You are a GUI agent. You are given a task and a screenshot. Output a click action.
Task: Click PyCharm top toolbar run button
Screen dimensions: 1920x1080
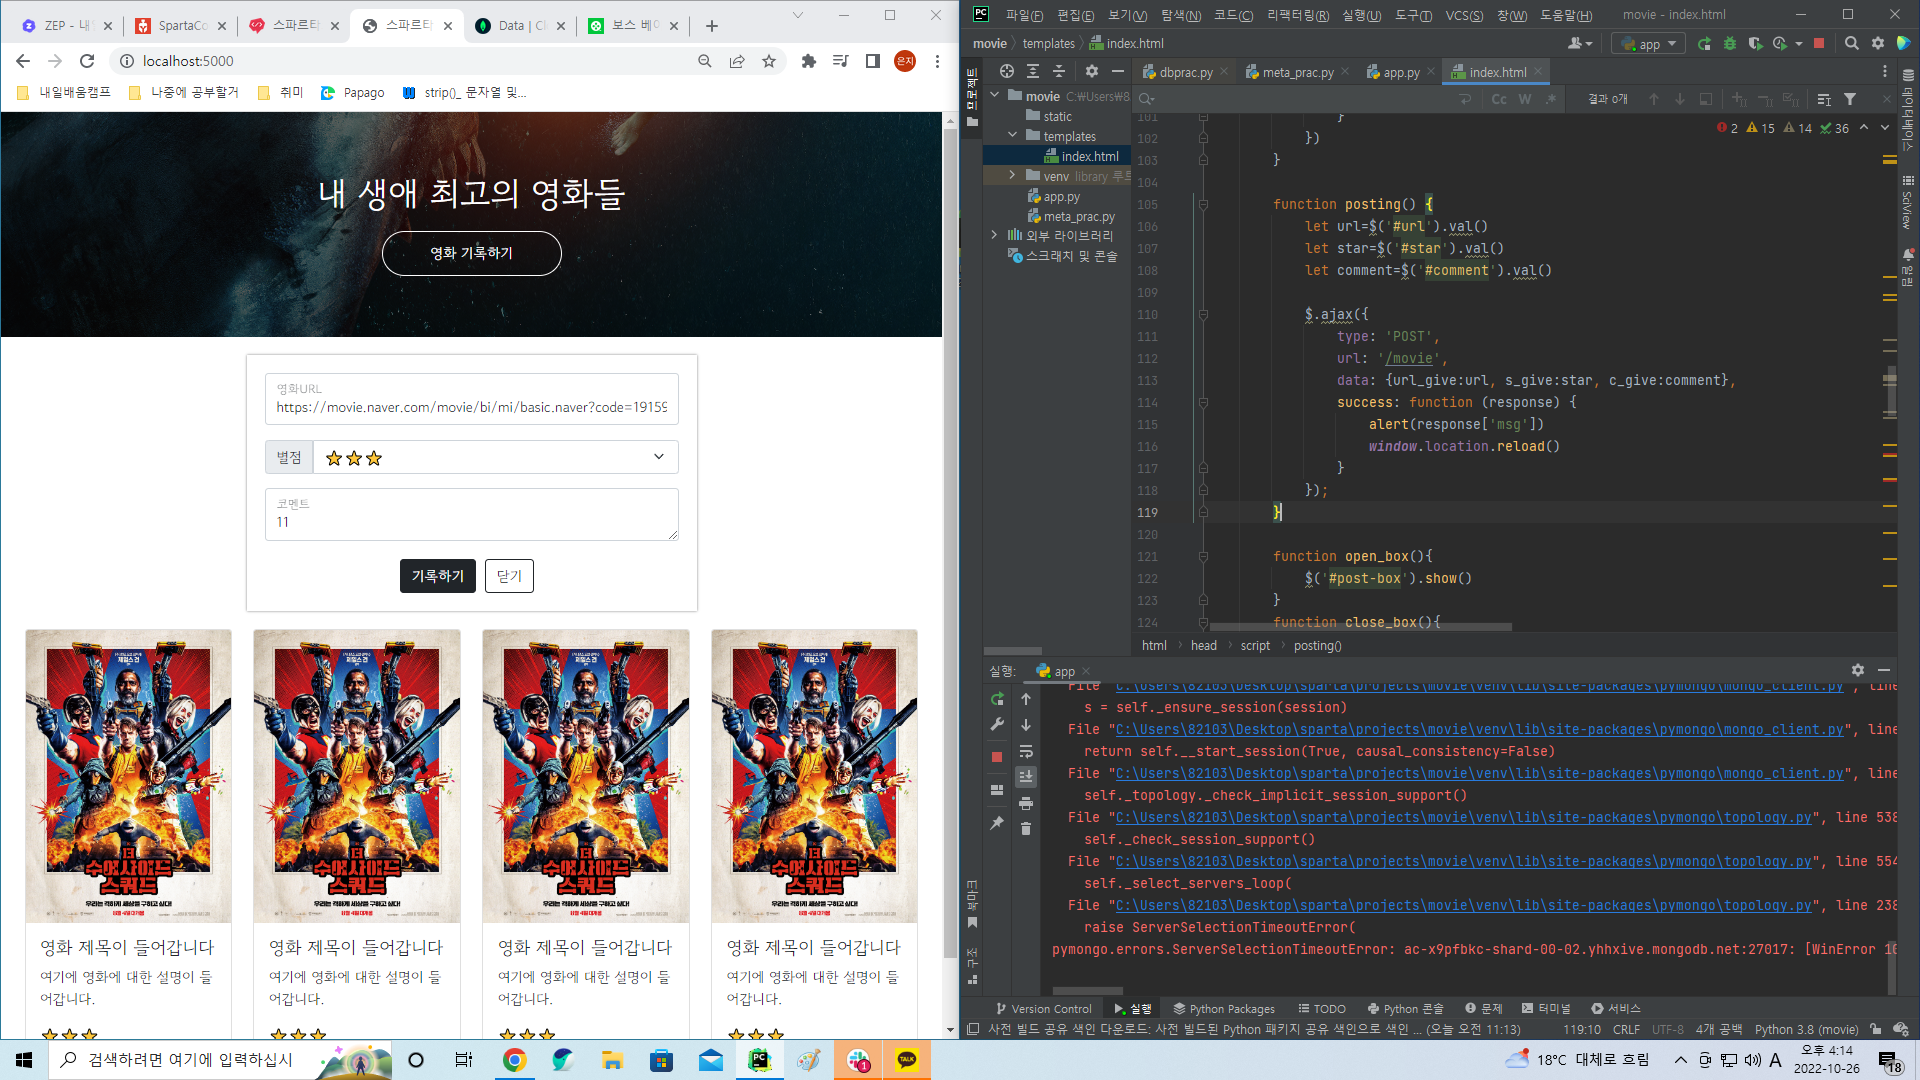(1704, 43)
